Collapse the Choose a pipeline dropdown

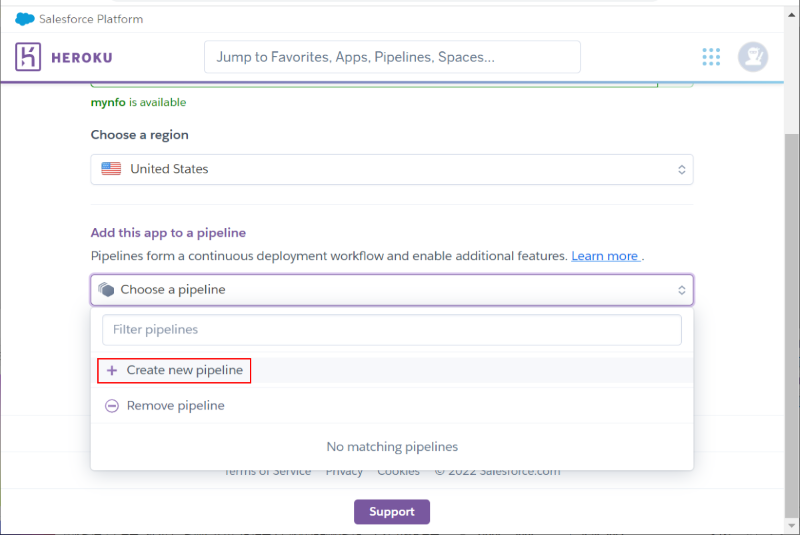(392, 290)
